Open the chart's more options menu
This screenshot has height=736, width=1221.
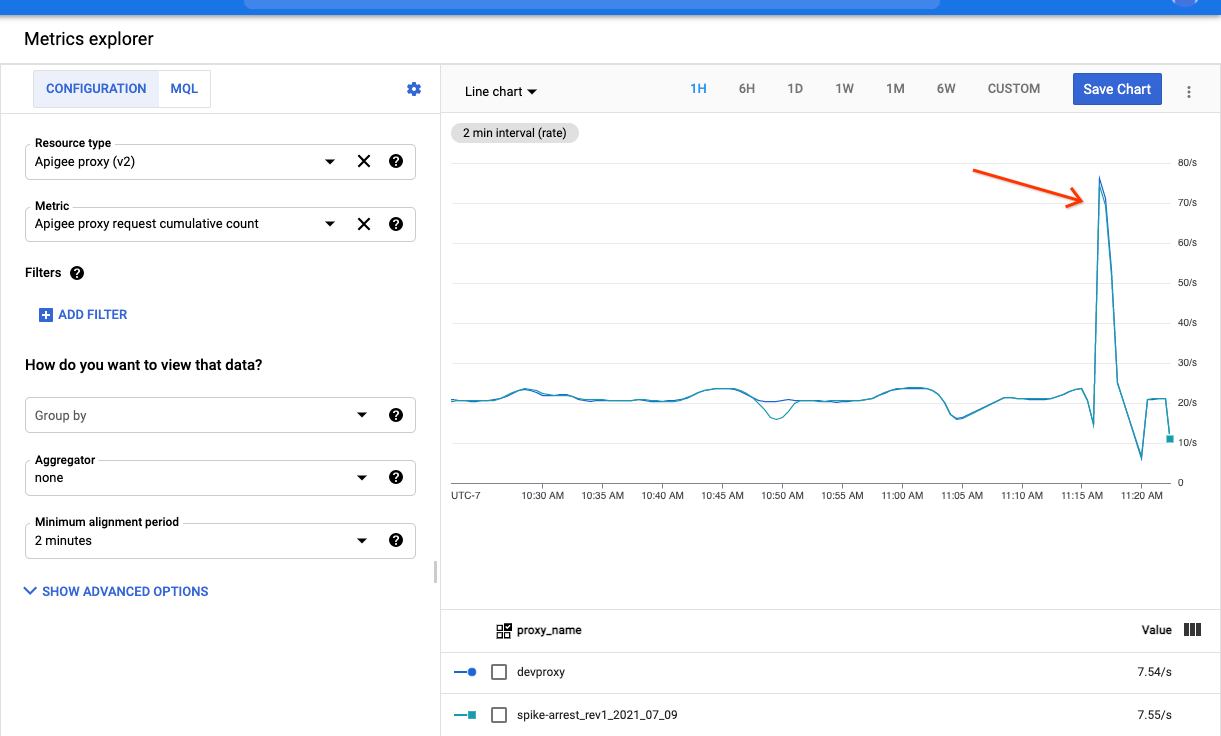[1189, 92]
